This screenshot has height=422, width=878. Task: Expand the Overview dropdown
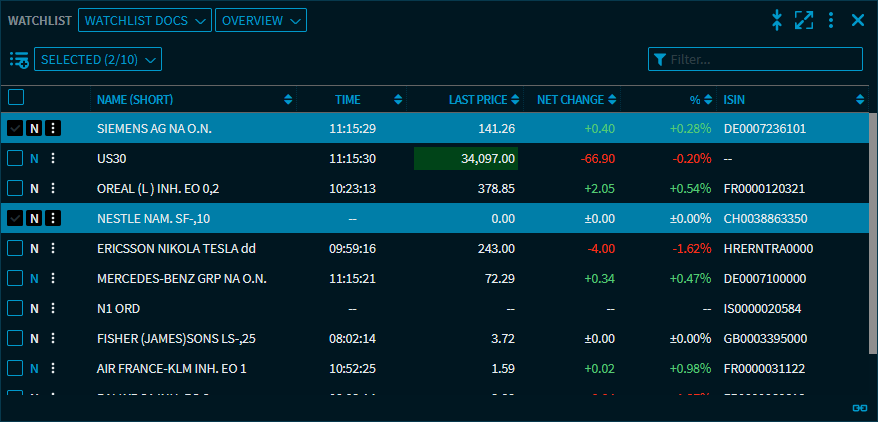[x=261, y=21]
